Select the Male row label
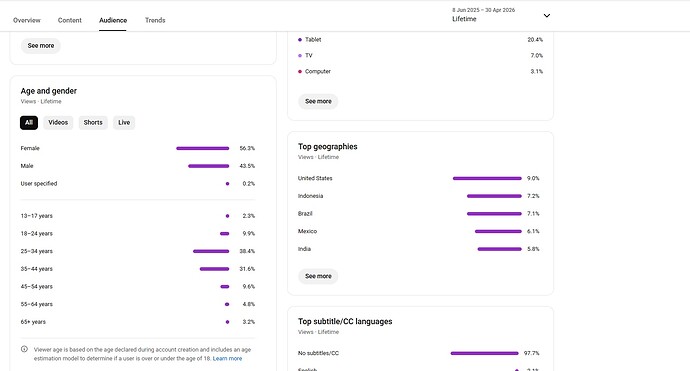 [x=27, y=166]
